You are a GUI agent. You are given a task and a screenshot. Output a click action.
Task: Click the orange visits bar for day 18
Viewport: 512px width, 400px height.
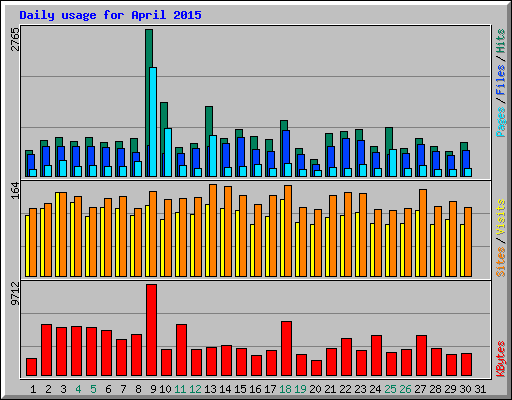pyautogui.click(x=288, y=231)
